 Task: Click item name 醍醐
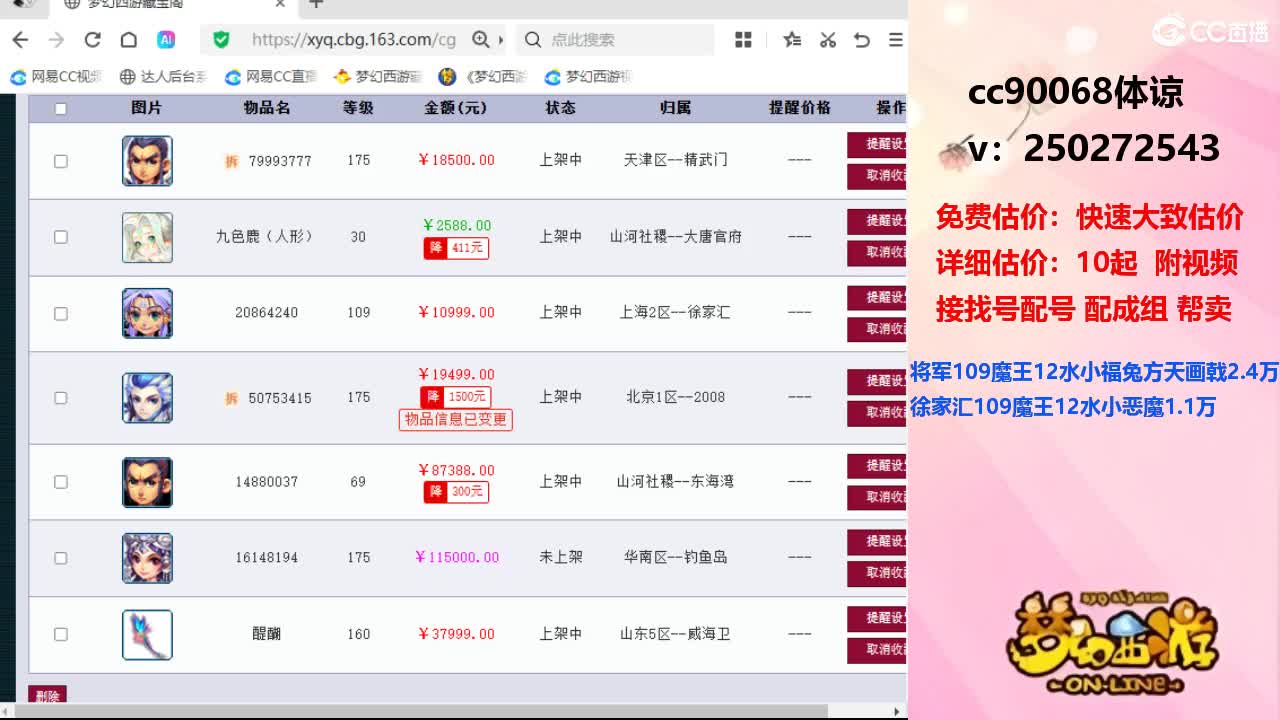coord(267,634)
